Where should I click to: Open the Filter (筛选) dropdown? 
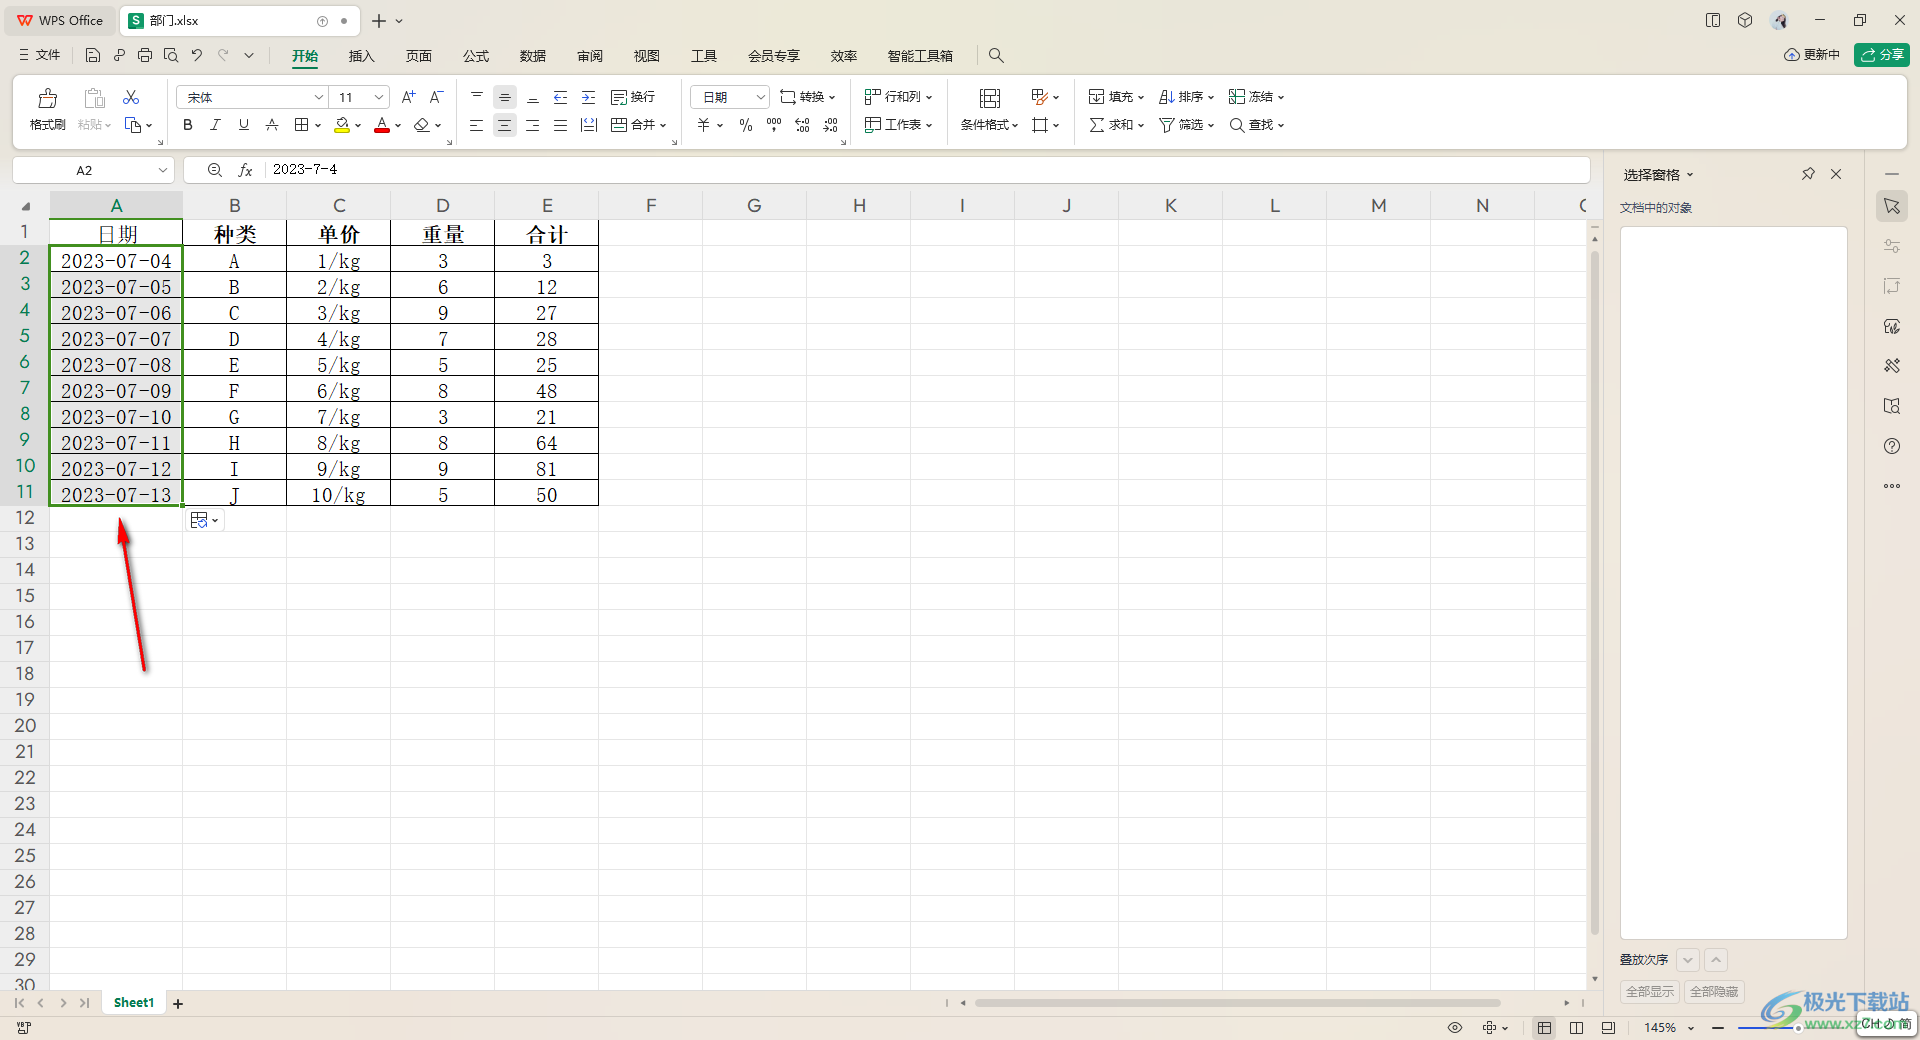(x=1186, y=125)
